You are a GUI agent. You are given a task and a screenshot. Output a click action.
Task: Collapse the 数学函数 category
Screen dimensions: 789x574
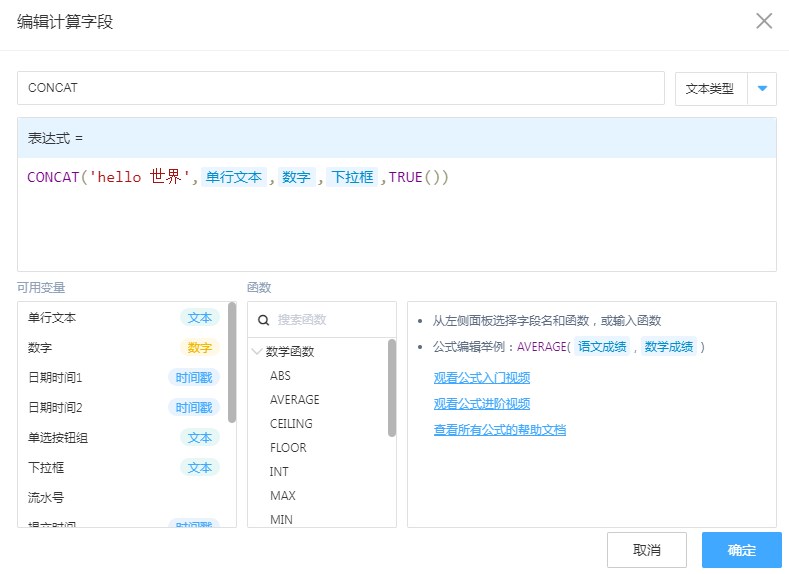coord(258,352)
